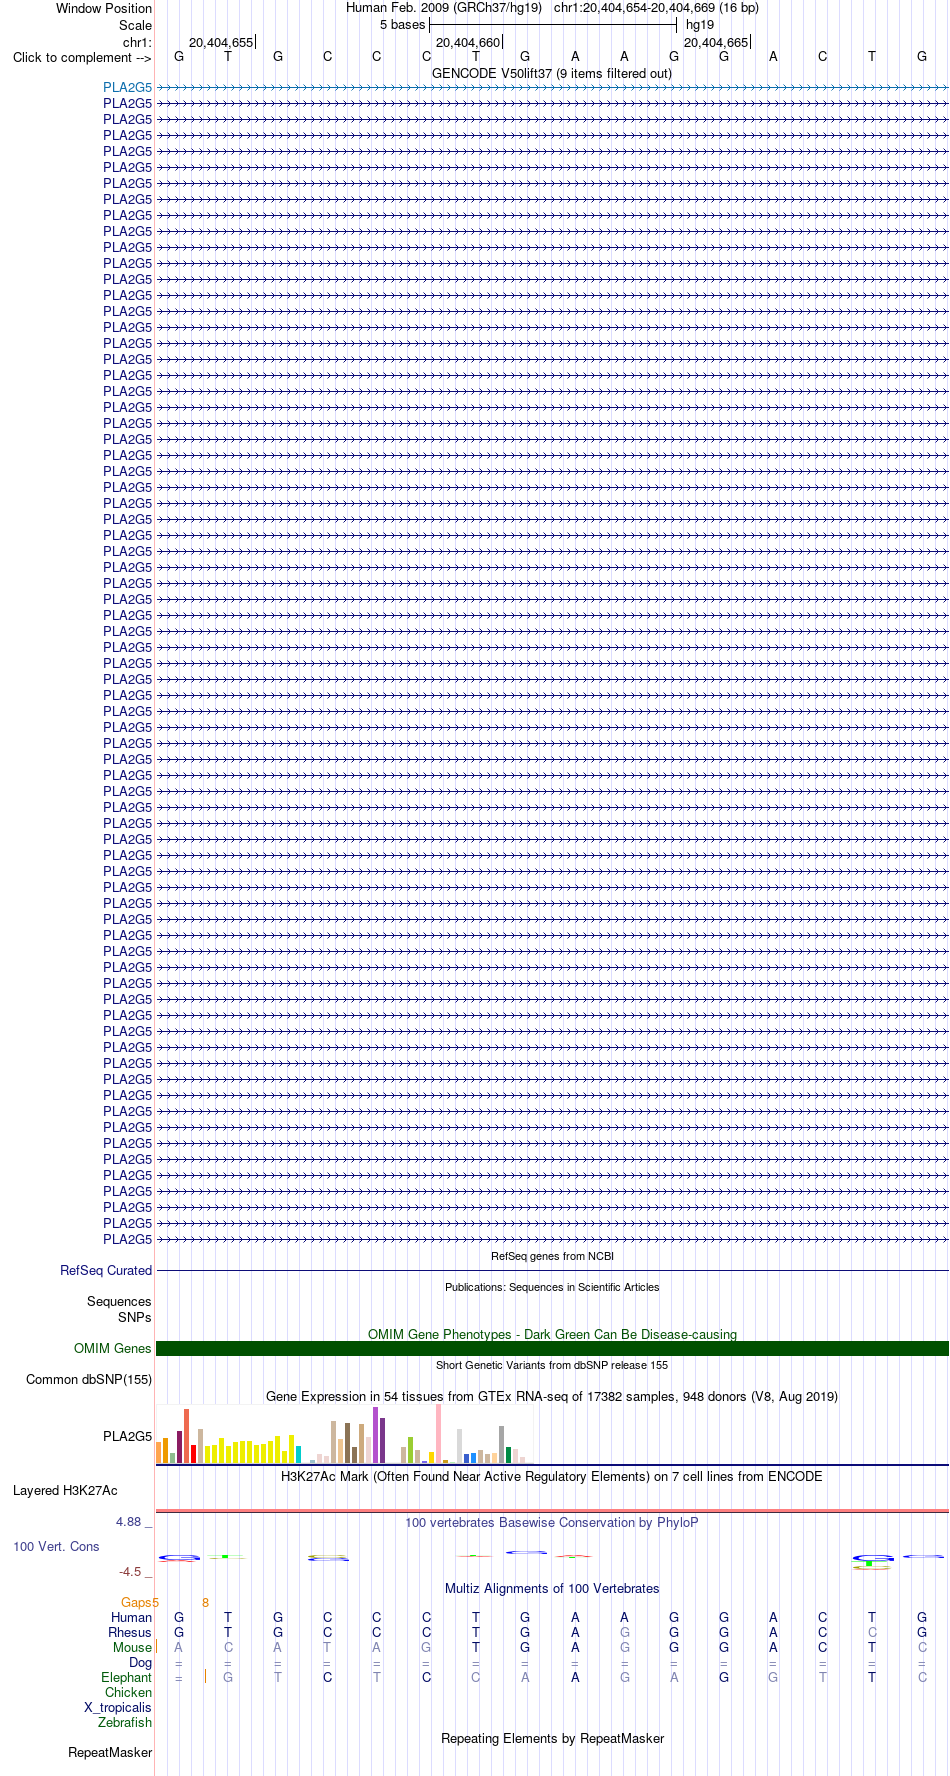Open 'Multiz Alignments of 100 Vertebrates' title
Screen dimensions: 950x1776
552,1588
